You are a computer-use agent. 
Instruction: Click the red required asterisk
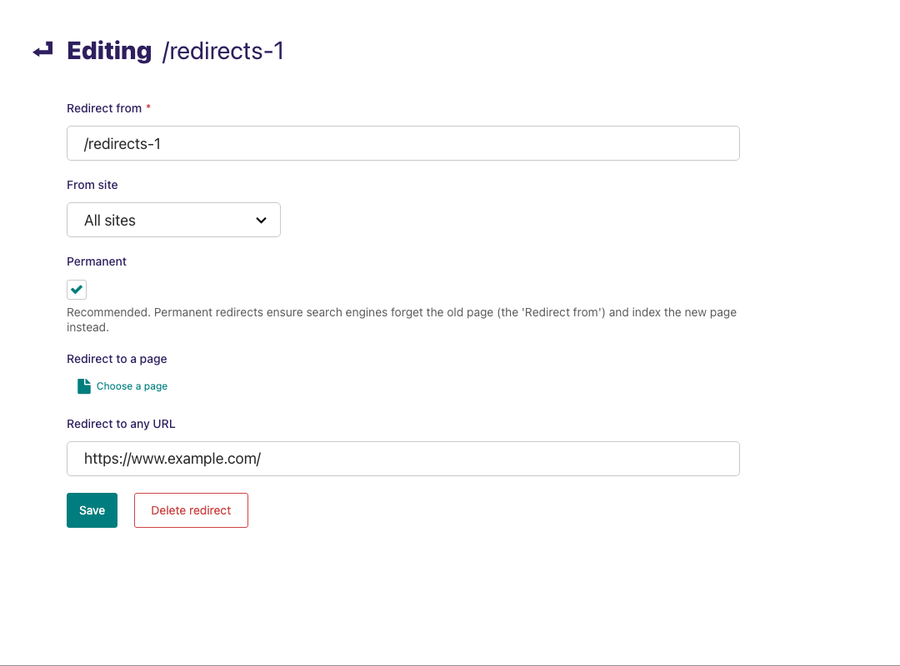149,108
